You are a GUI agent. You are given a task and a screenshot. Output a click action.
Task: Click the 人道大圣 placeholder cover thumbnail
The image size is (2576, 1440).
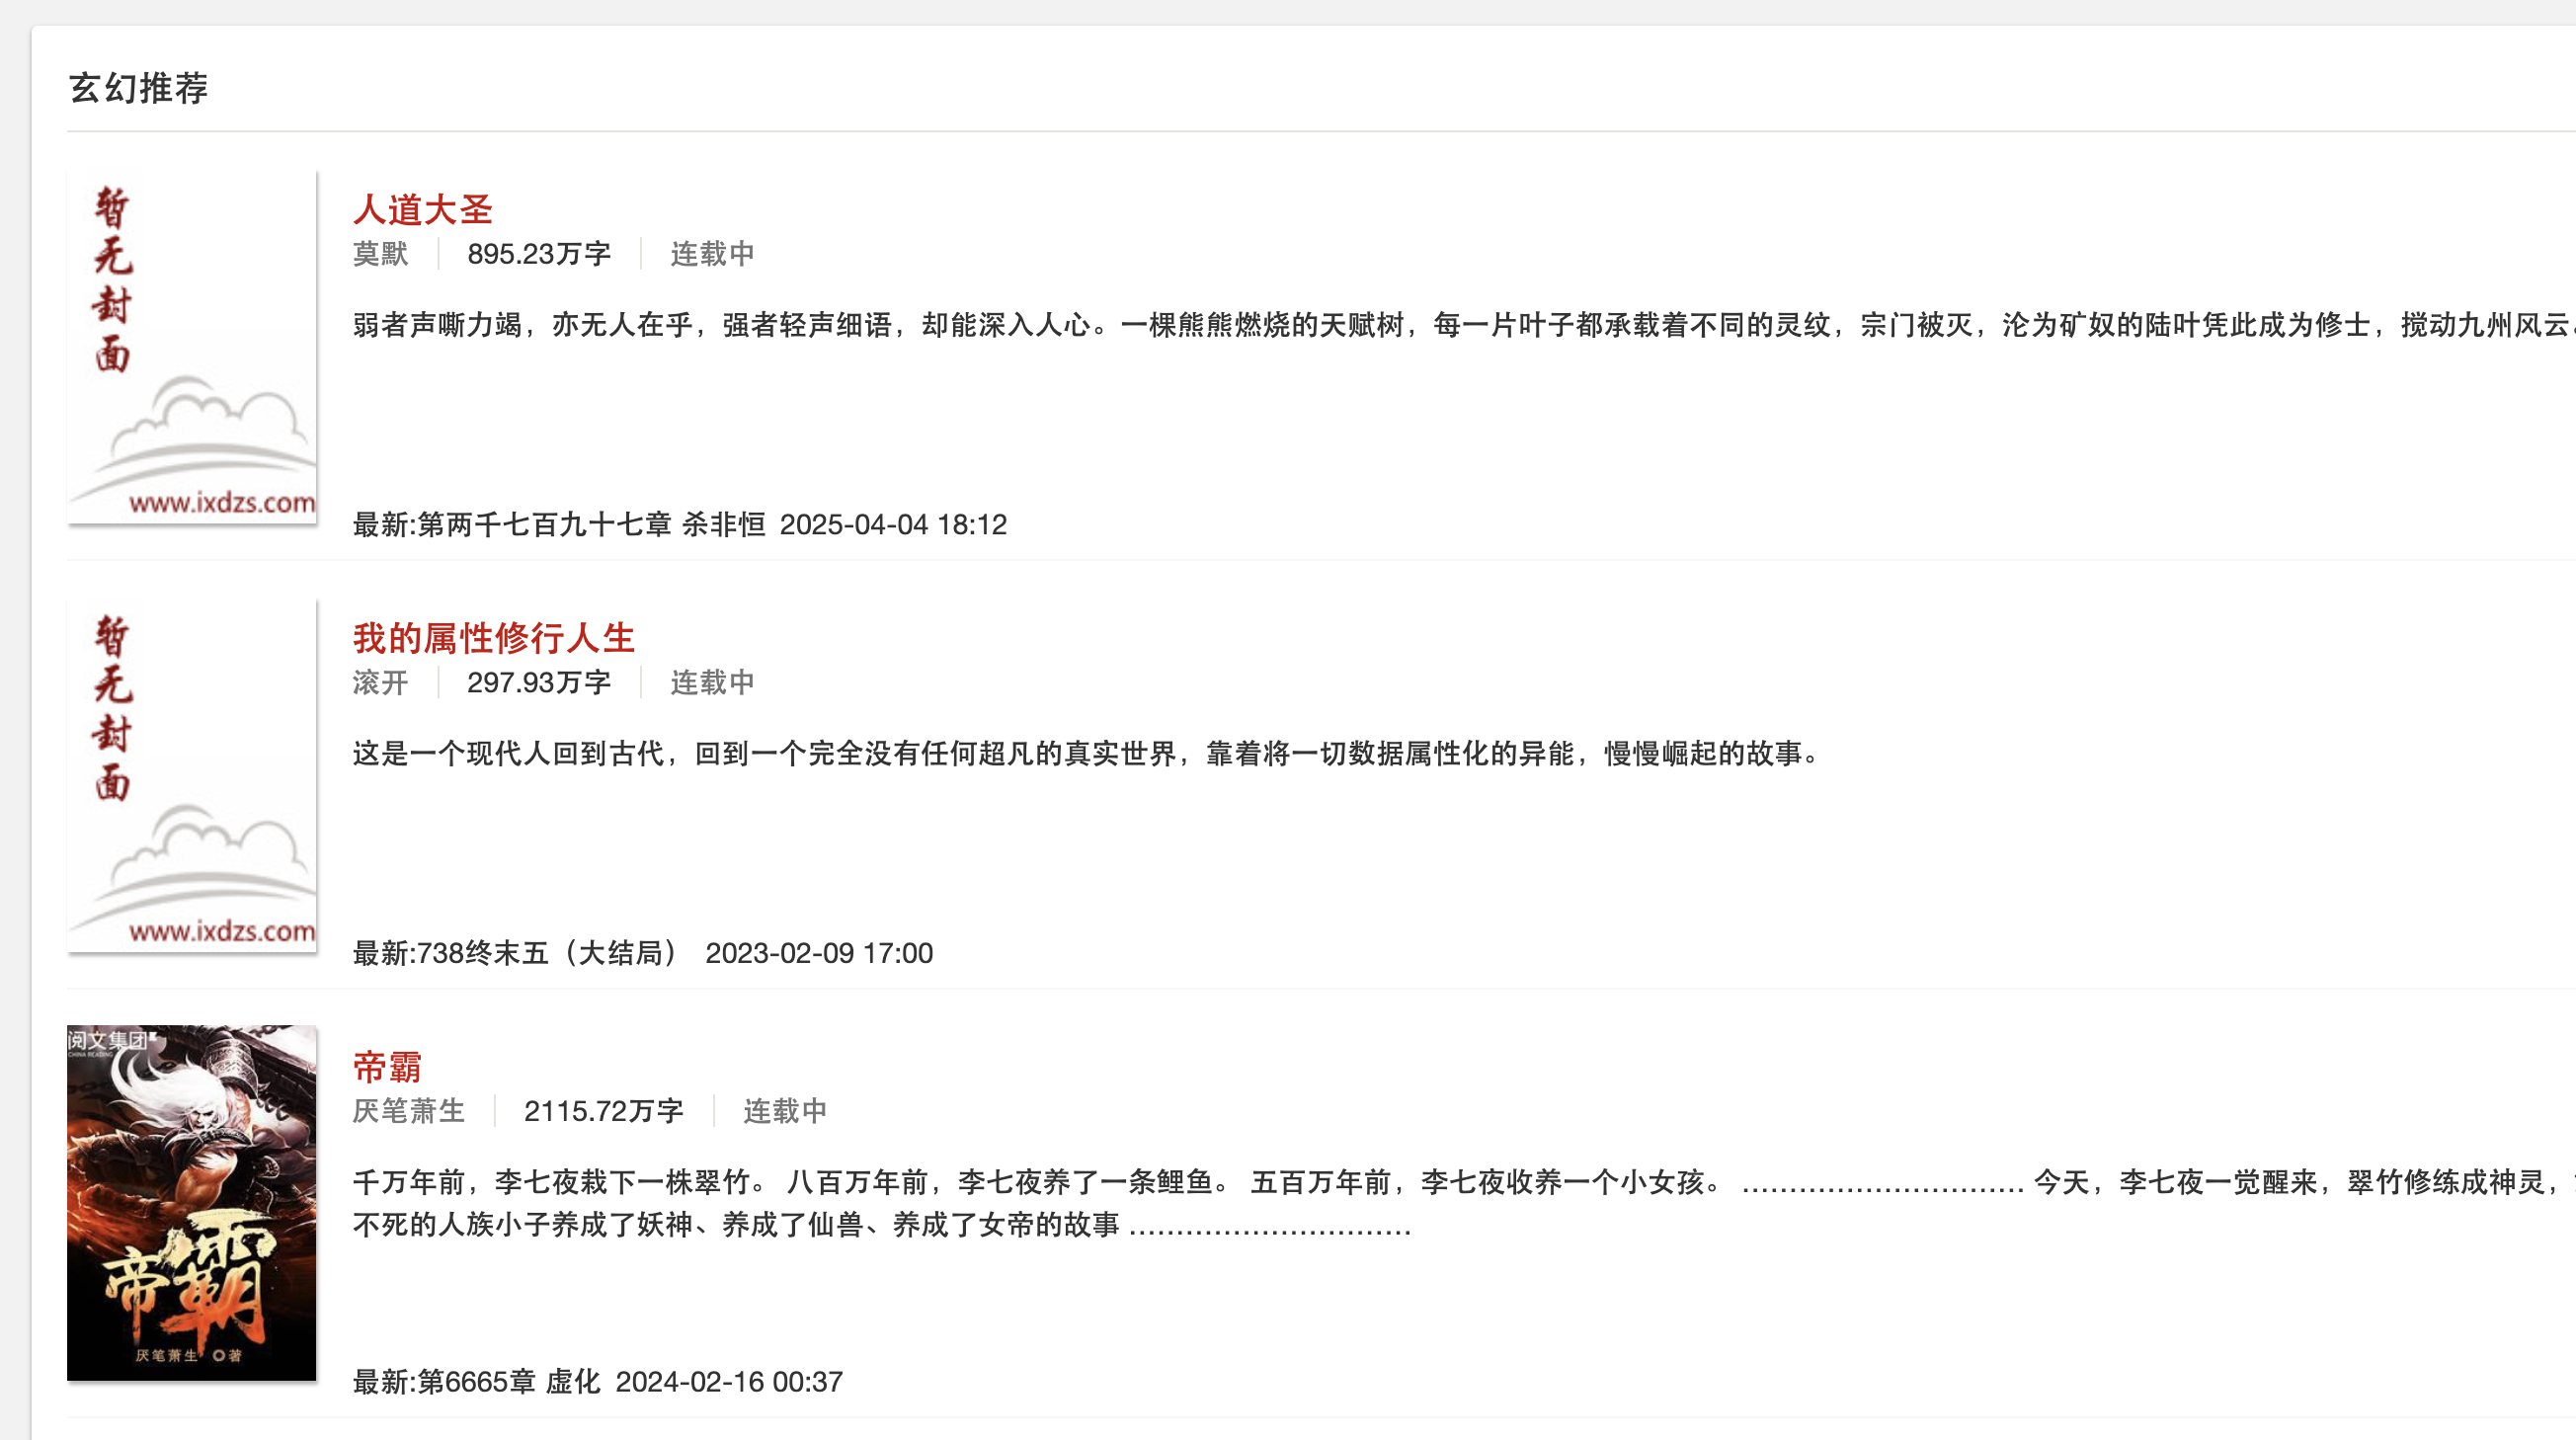[x=192, y=346]
